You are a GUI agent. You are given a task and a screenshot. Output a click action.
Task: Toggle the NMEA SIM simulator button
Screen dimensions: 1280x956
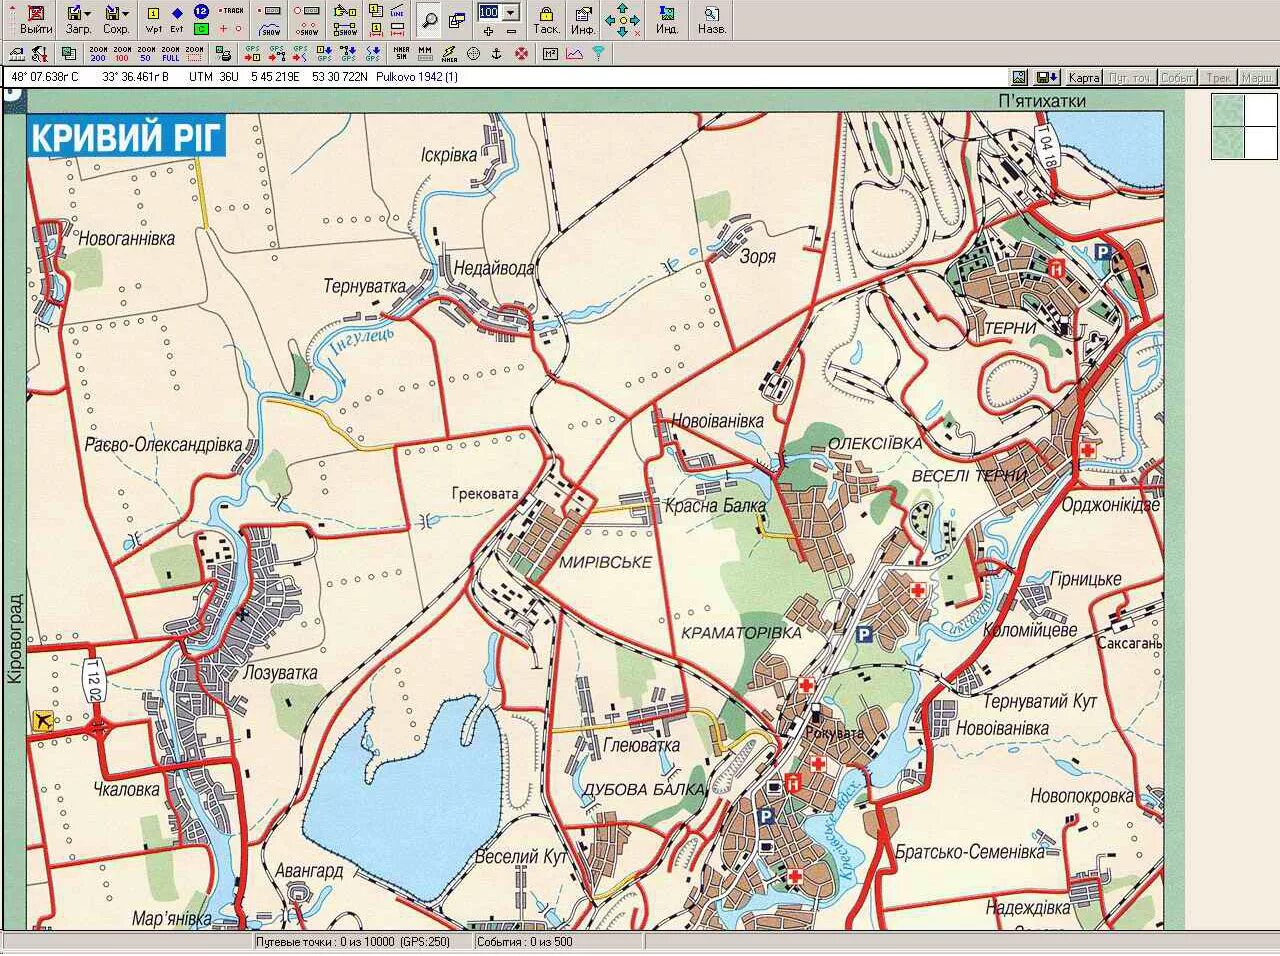tap(401, 53)
